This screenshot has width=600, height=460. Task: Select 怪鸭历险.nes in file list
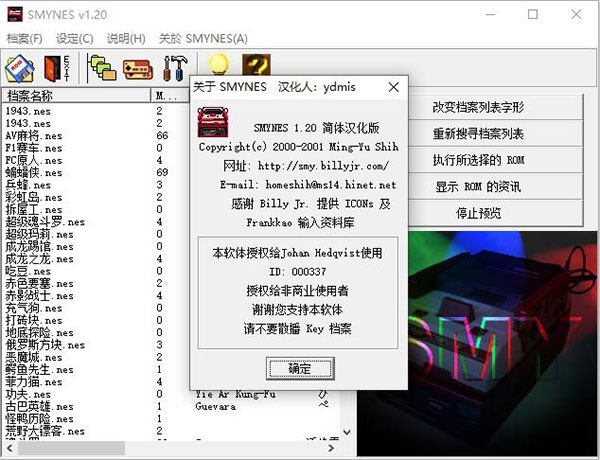coord(39,418)
